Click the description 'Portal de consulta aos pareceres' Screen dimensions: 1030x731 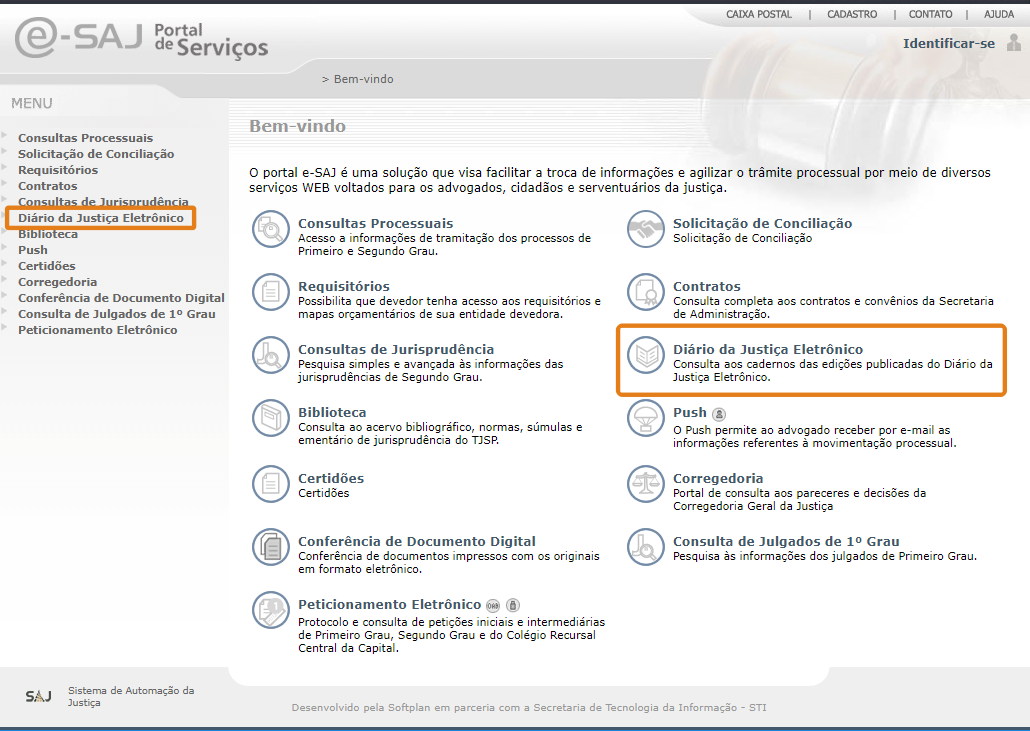[799, 500]
